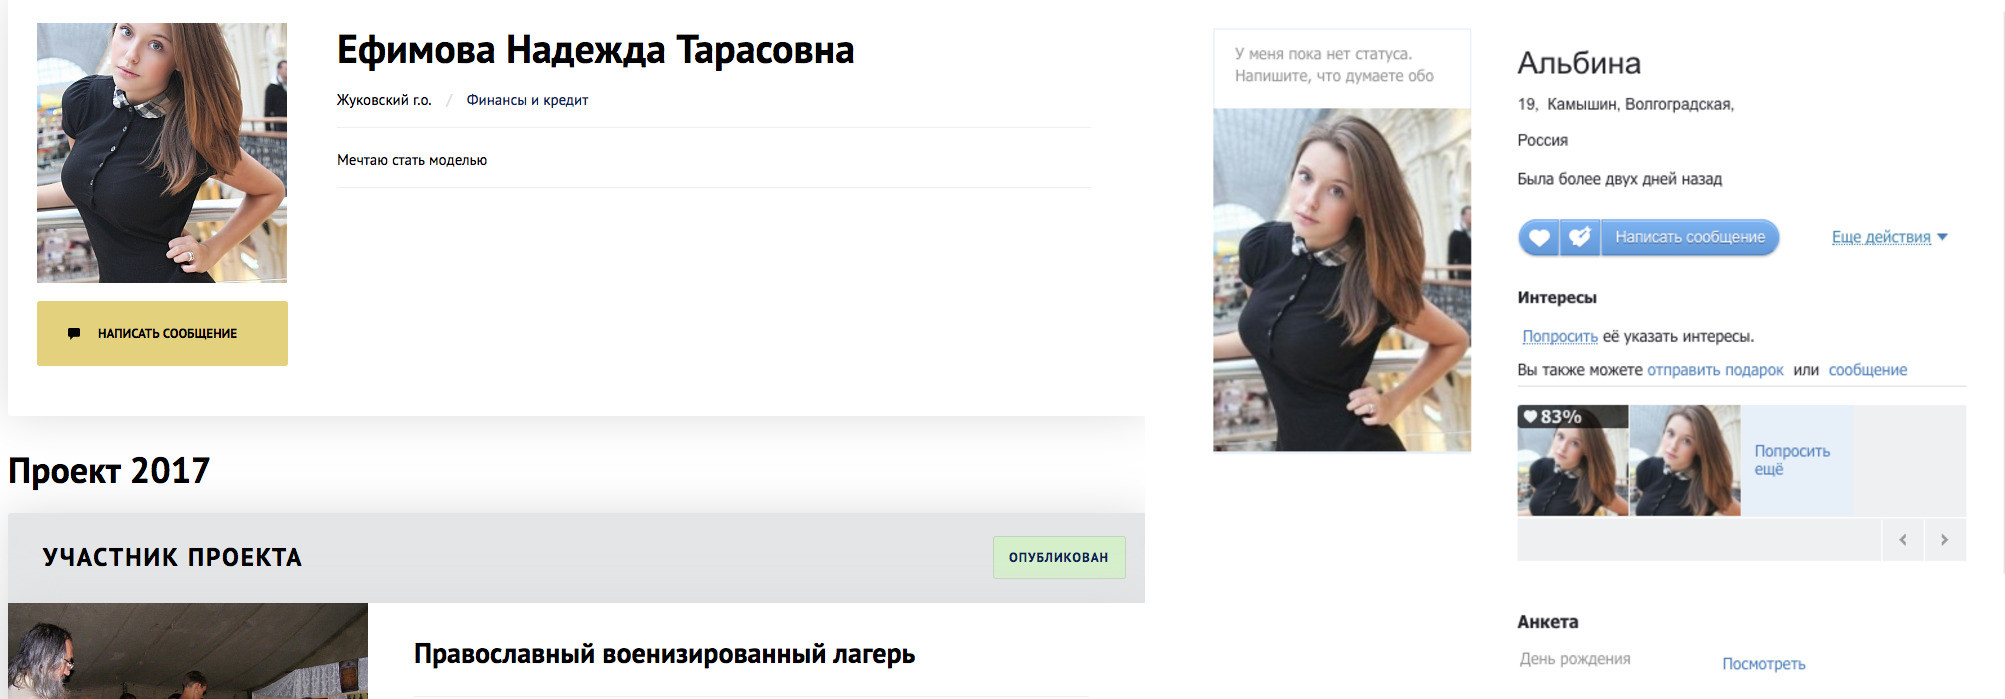Click the yellow "НАПИСАТЬ СООБЩЕНИЕ" button
2005x699 pixels.
162,333
